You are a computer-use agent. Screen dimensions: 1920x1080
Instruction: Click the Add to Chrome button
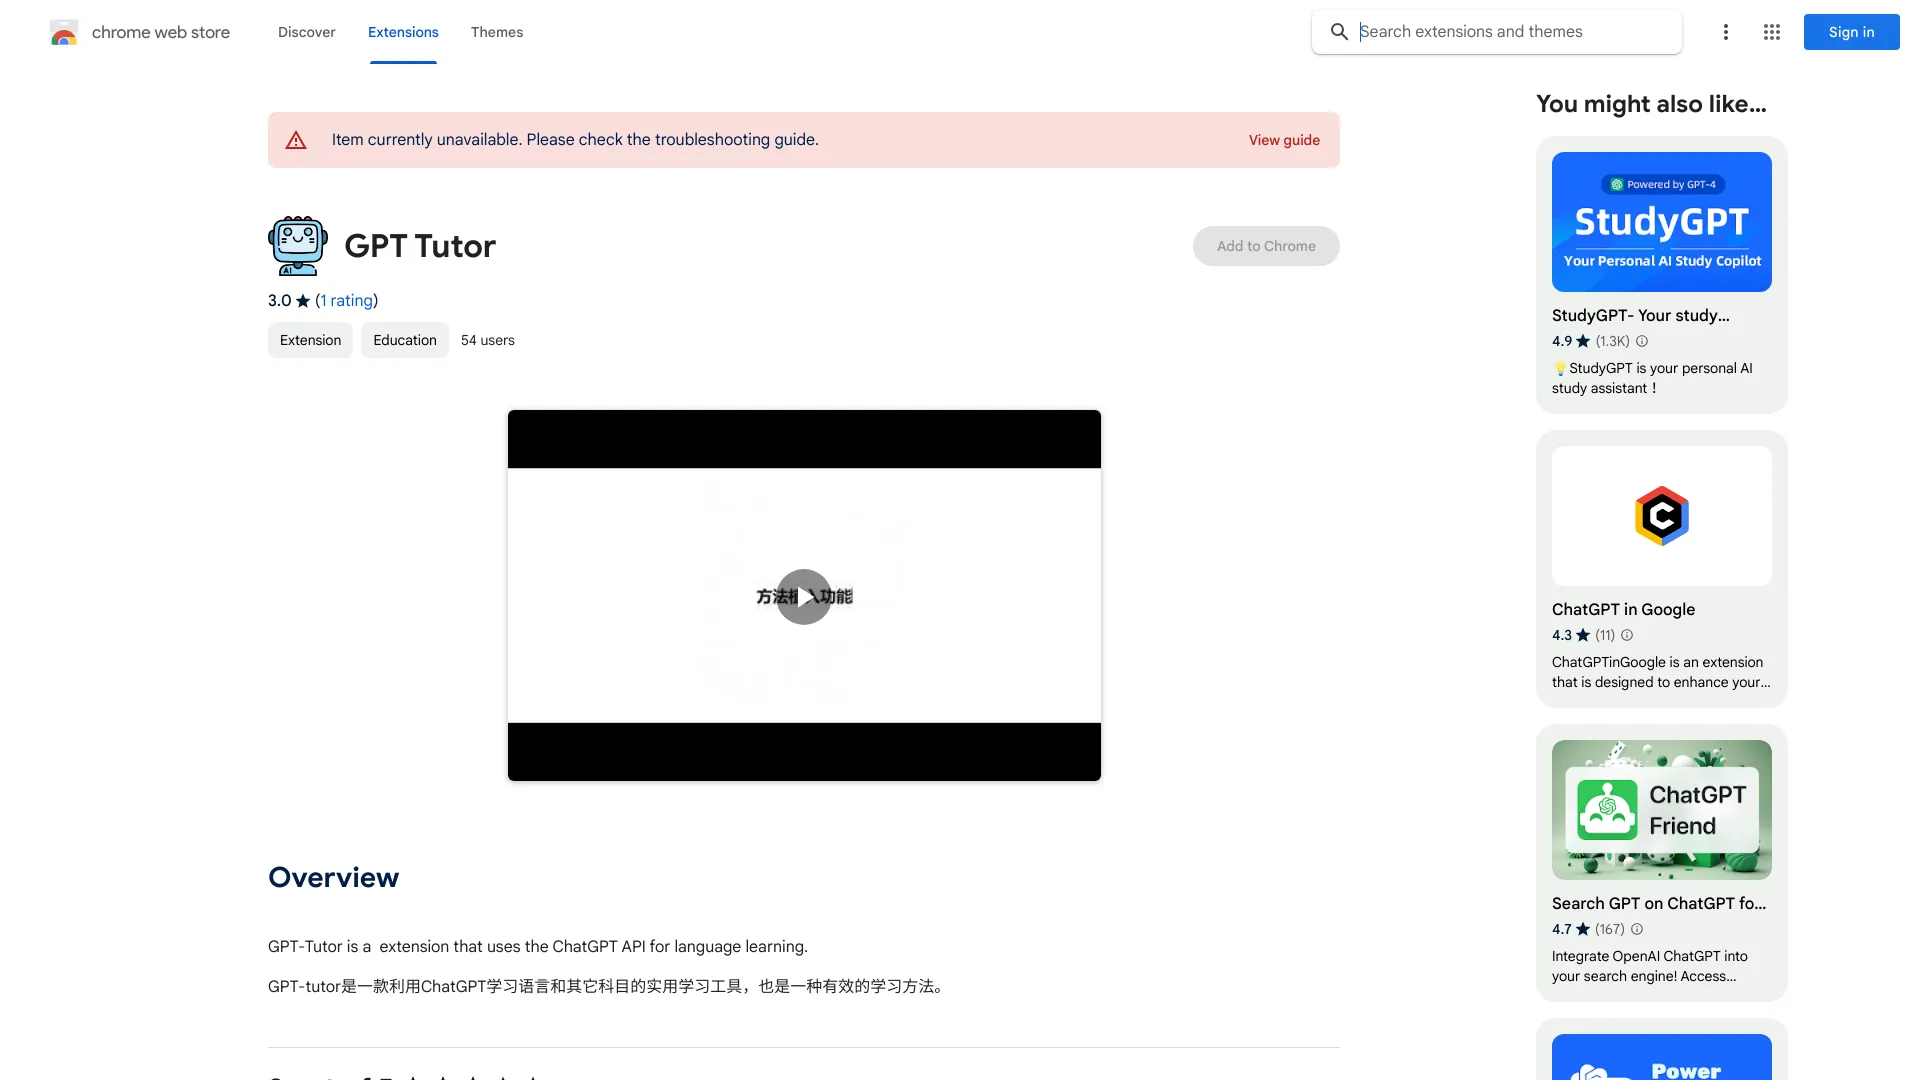pos(1265,245)
